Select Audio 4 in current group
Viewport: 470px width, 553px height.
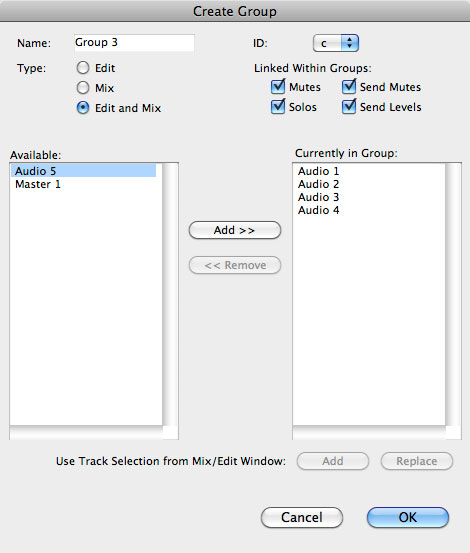(x=369, y=210)
